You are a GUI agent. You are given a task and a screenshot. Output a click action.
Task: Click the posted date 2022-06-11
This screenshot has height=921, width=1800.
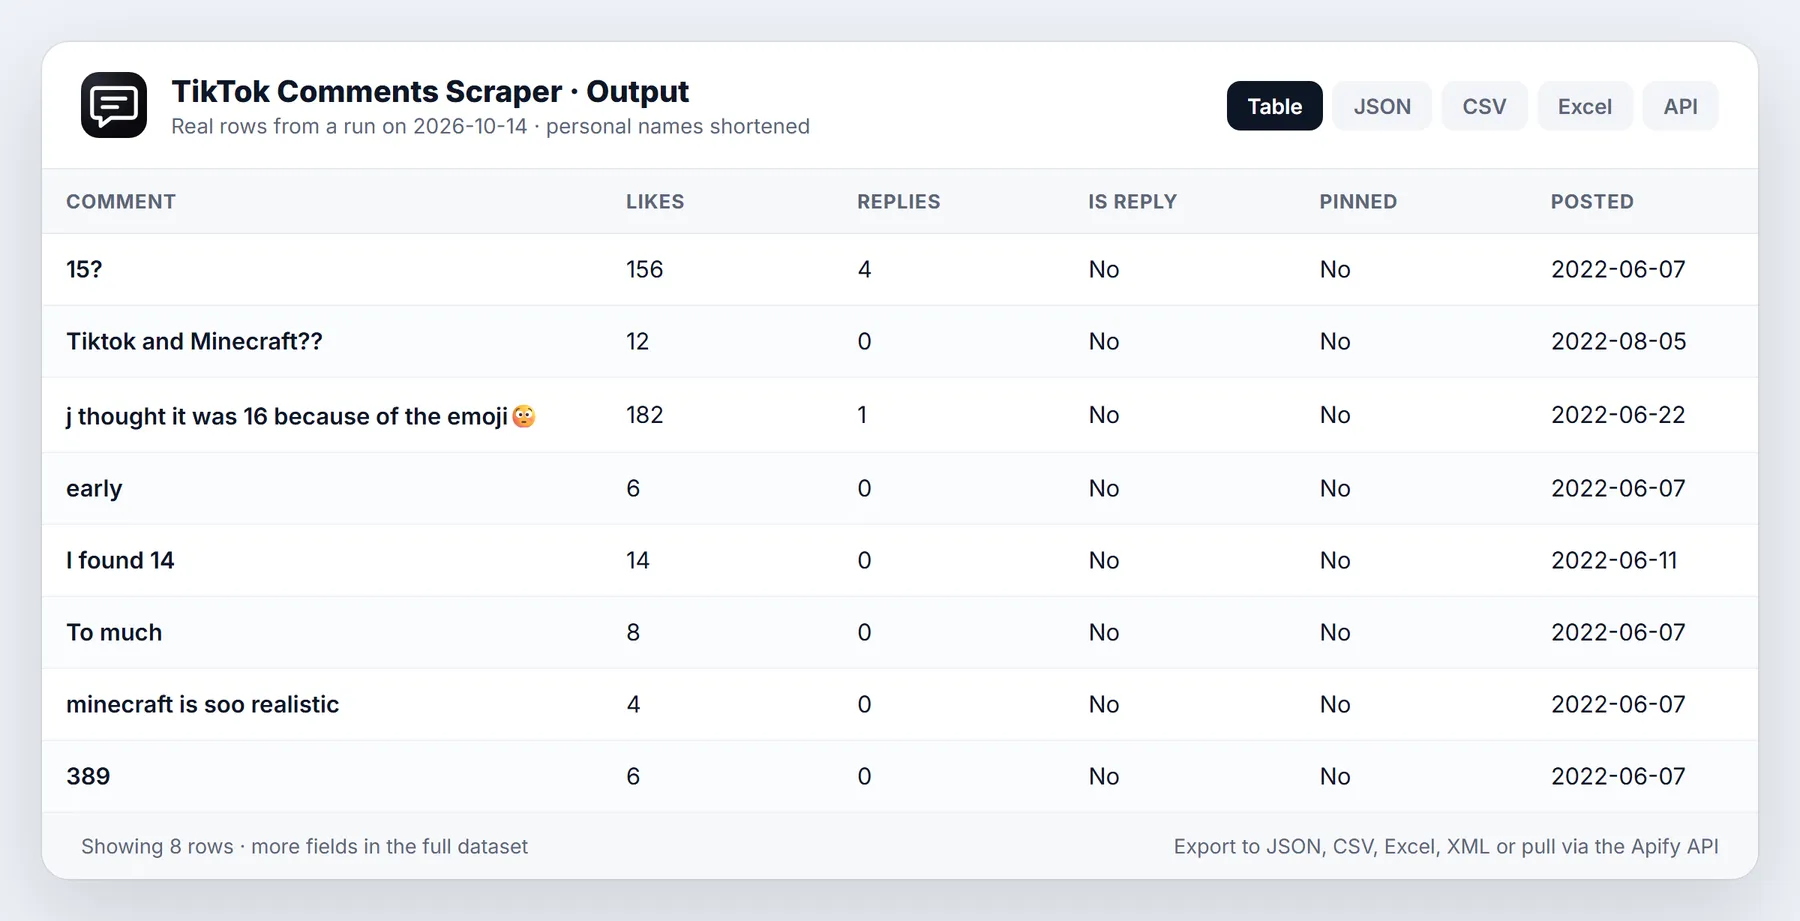tap(1614, 561)
